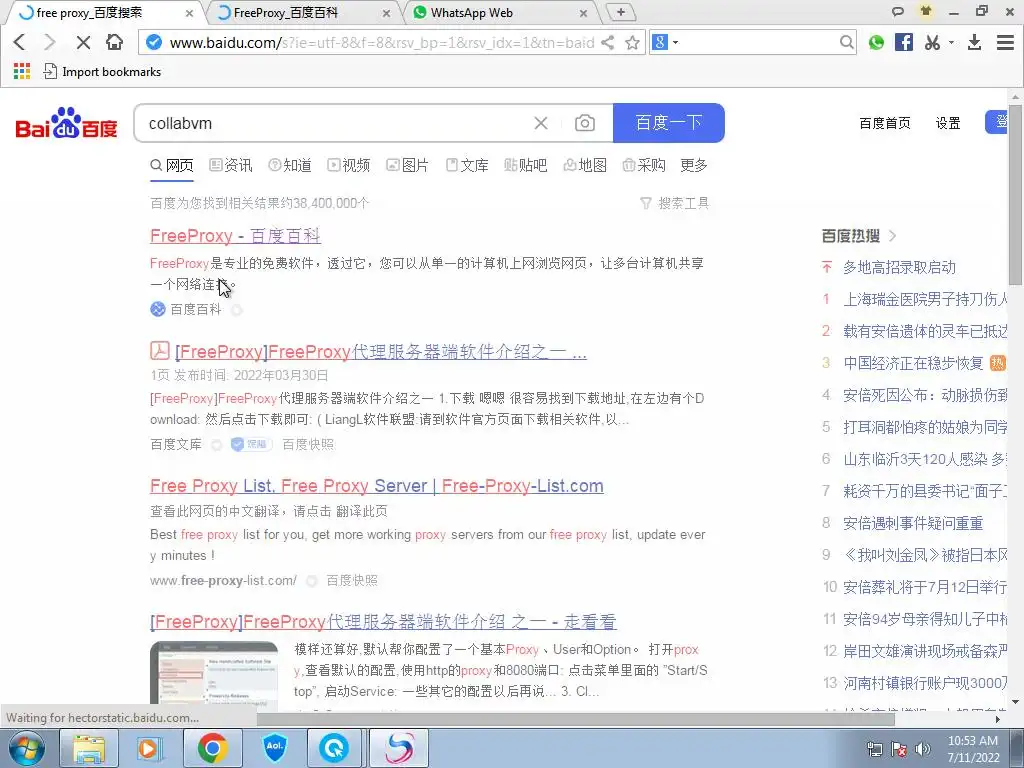Open hot search 多地高招录取启动
This screenshot has width=1024, height=768.
click(x=899, y=267)
